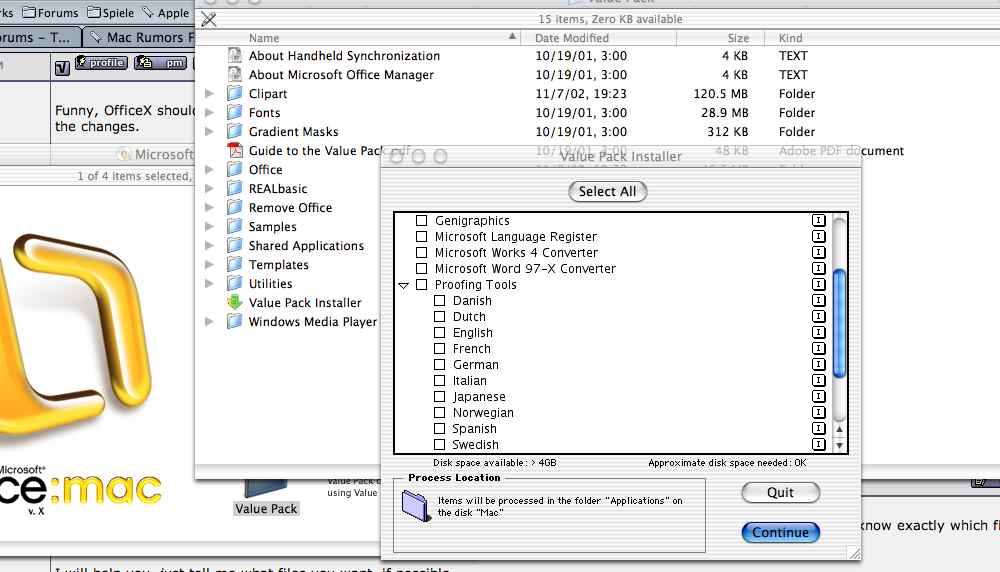The width and height of the screenshot is (1000, 572).
Task: Select the Samples folder icon
Action: coord(235,226)
